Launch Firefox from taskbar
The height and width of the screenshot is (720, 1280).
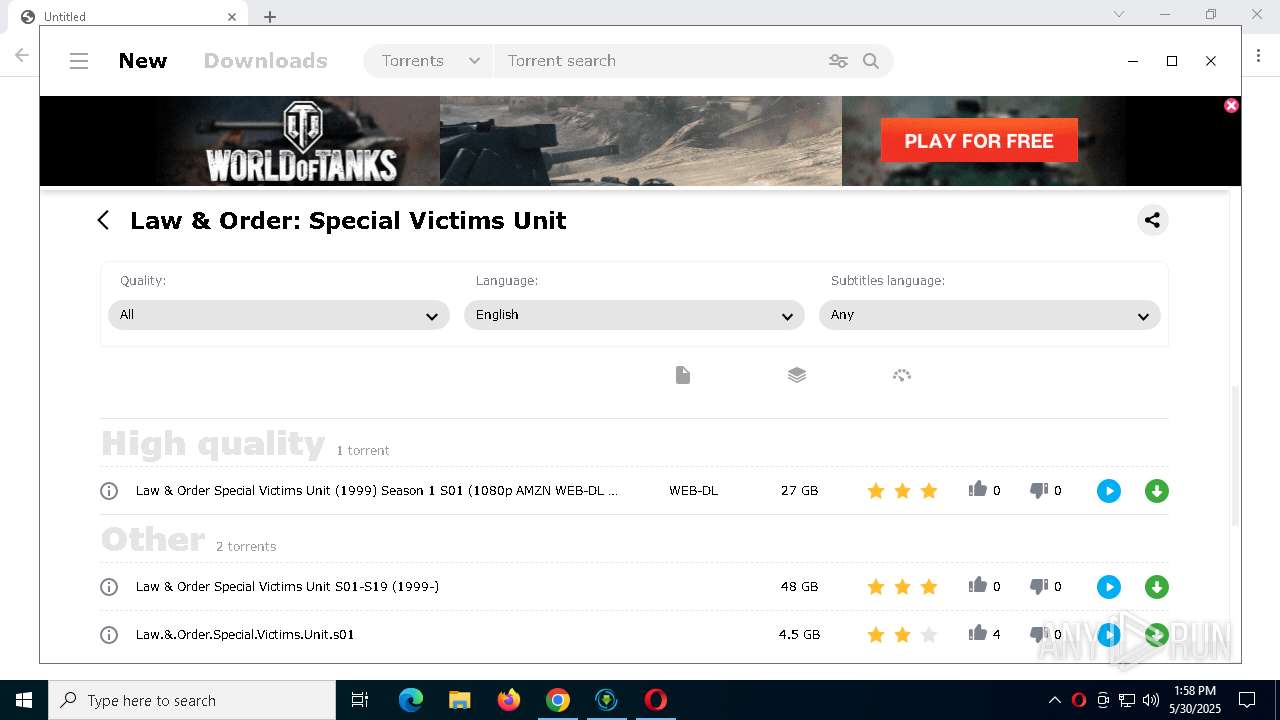[x=509, y=700]
